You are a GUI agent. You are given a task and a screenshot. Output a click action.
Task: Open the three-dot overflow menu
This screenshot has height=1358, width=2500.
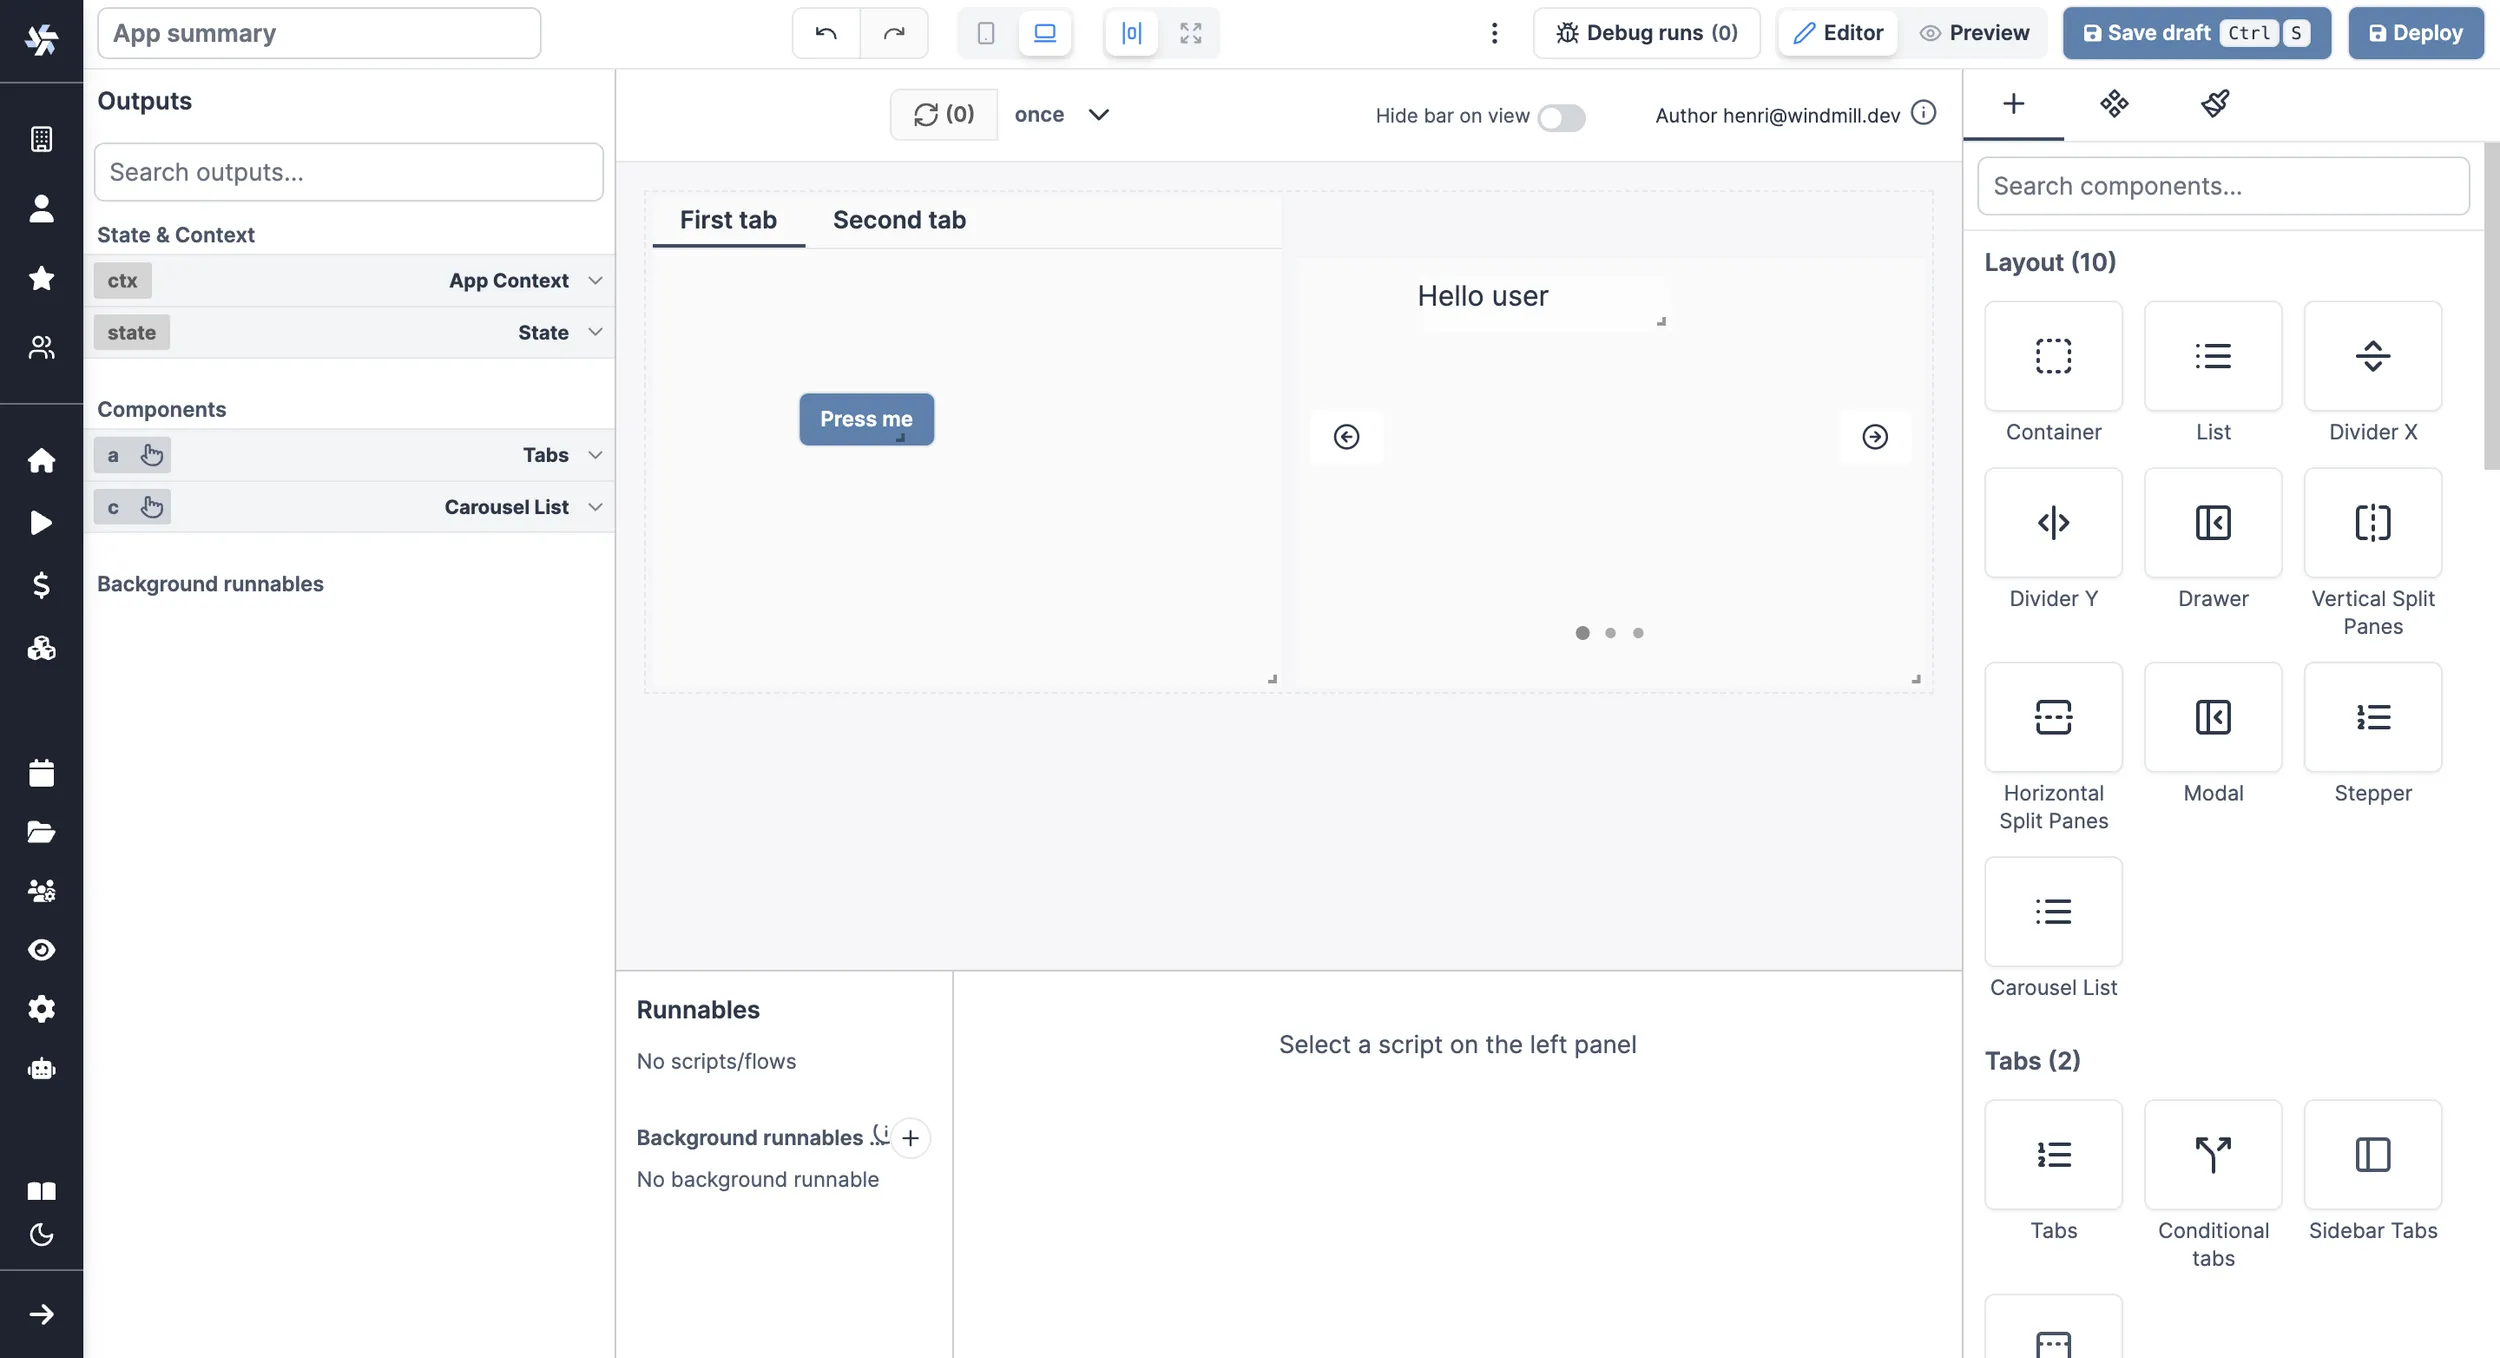pos(1494,32)
